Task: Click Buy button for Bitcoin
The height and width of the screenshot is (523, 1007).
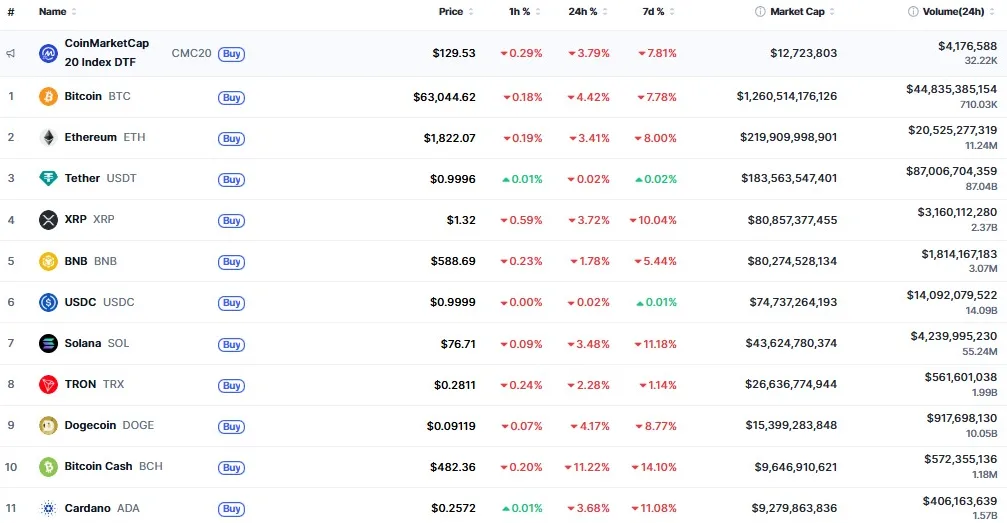Action: [231, 98]
